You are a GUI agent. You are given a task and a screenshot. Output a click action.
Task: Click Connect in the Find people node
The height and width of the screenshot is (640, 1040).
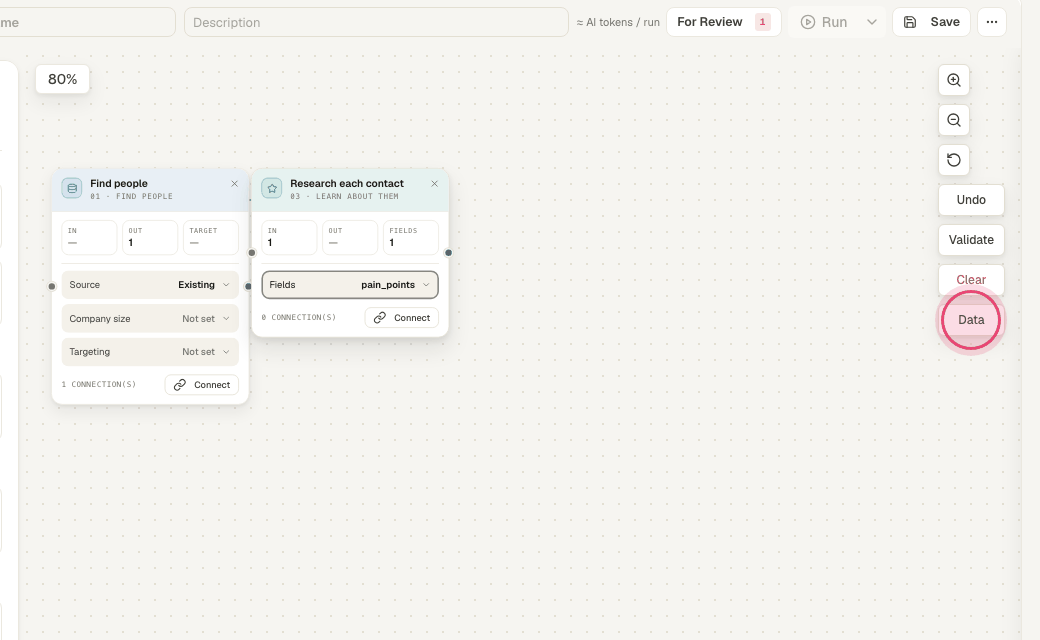pyautogui.click(x=202, y=385)
